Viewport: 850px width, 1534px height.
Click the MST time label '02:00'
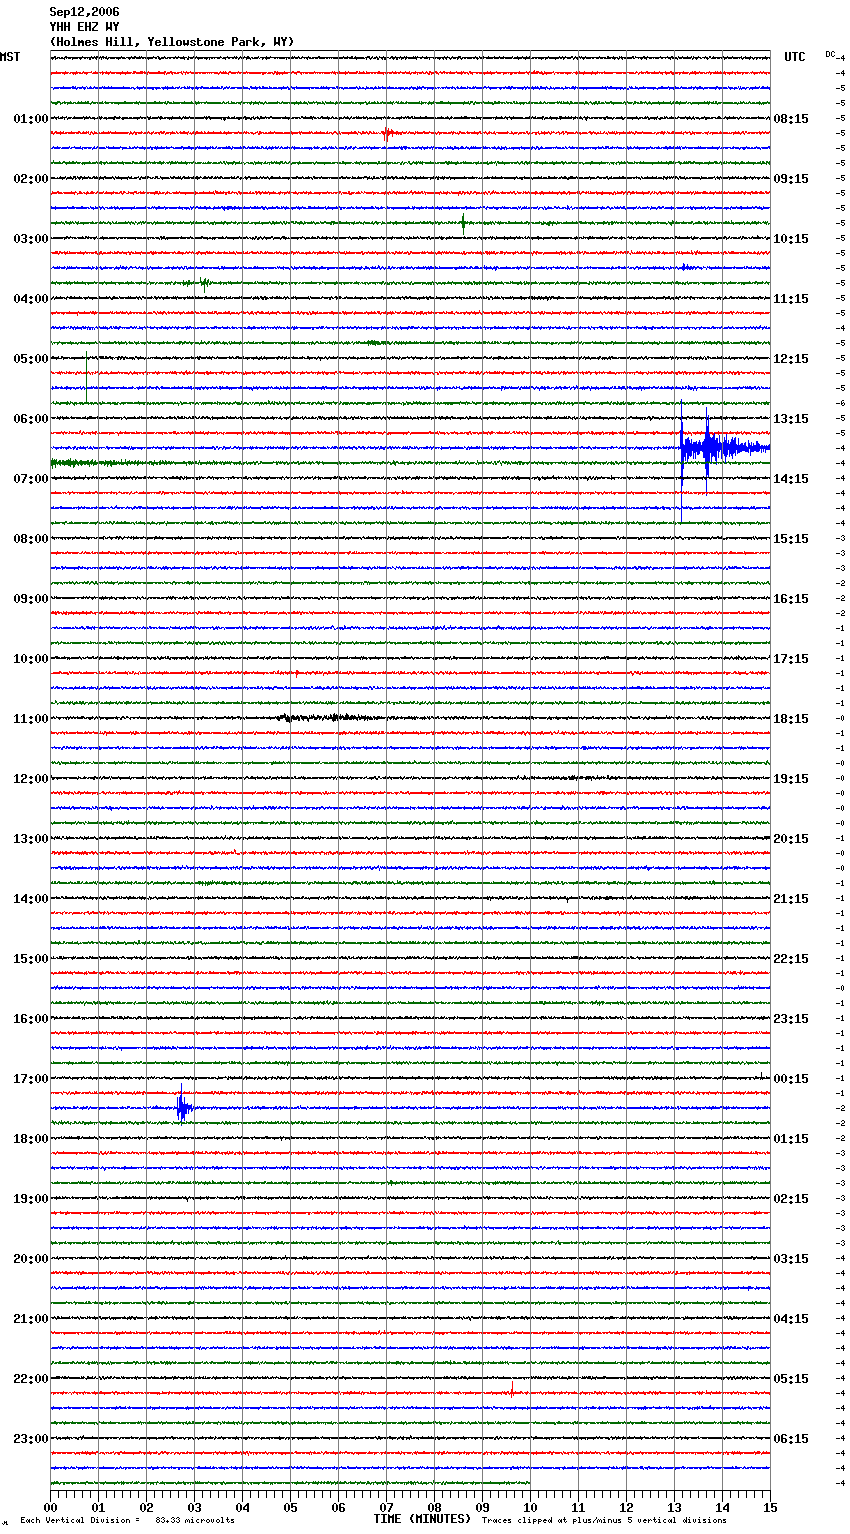[31, 179]
